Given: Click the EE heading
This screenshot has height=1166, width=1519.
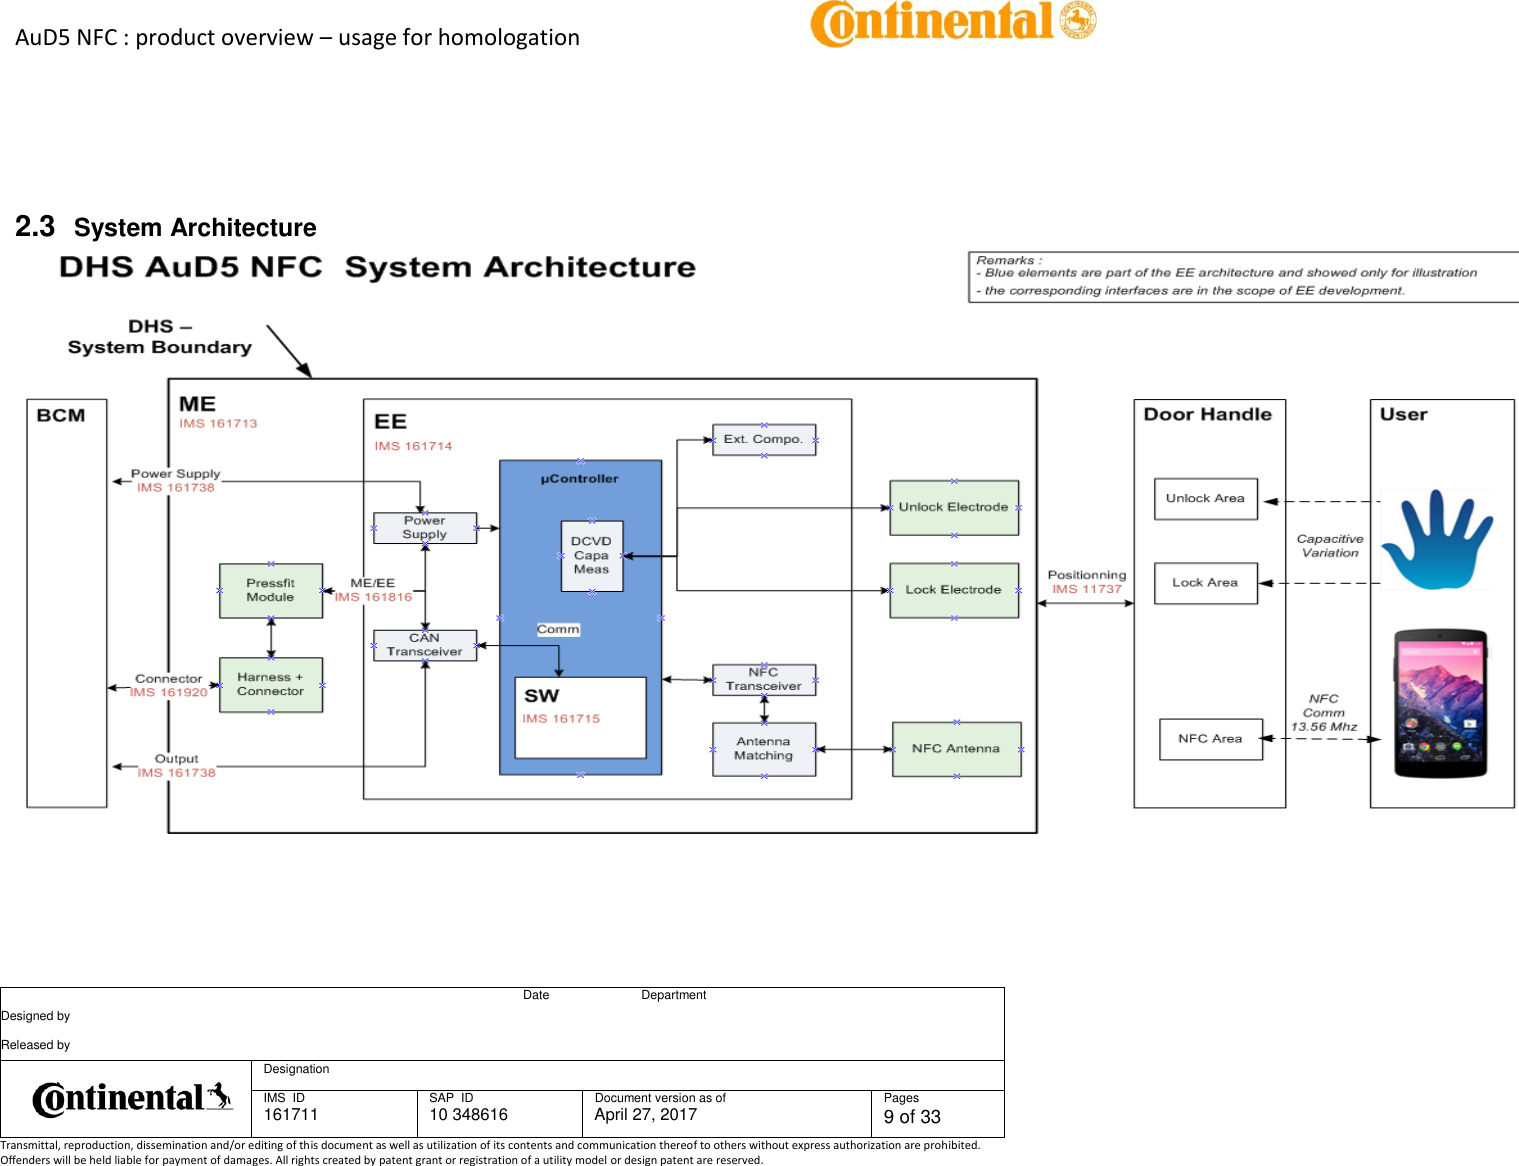Looking at the screenshot, I should tap(390, 422).
